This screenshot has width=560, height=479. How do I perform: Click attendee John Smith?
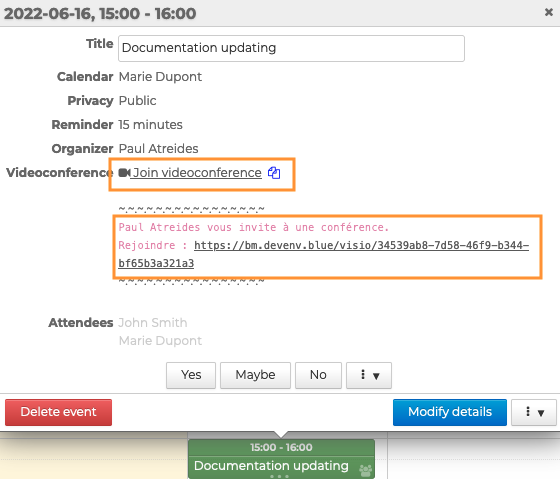click(x=152, y=323)
